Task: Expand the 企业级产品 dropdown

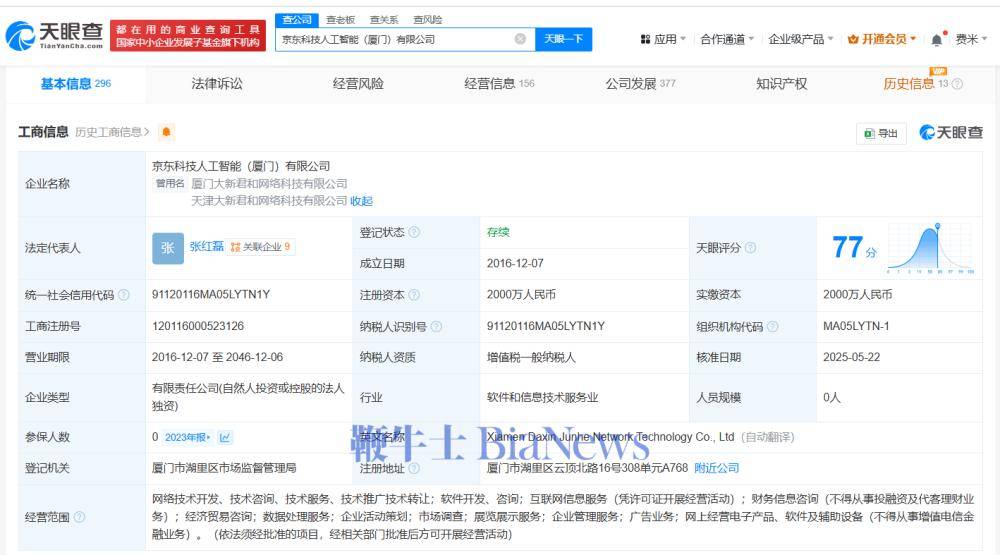Action: tap(801, 39)
